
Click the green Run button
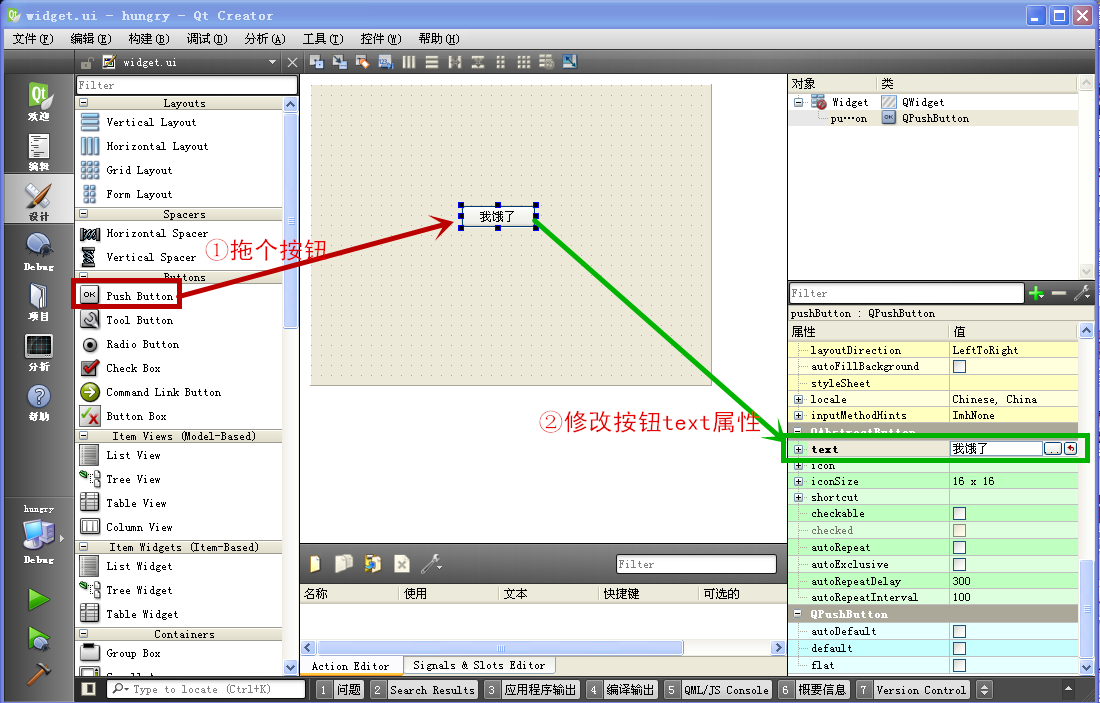(39, 600)
